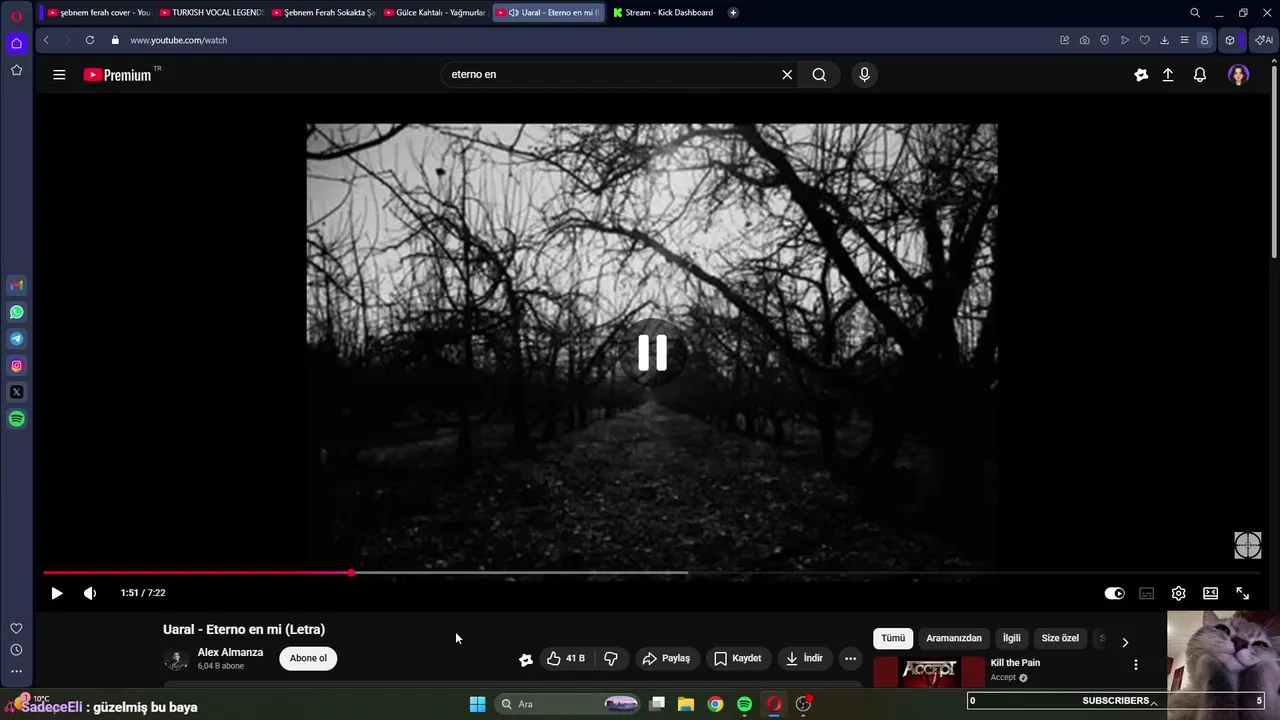Select the 'Tümü' filter chip
This screenshot has height=720, width=1280.
tap(893, 638)
